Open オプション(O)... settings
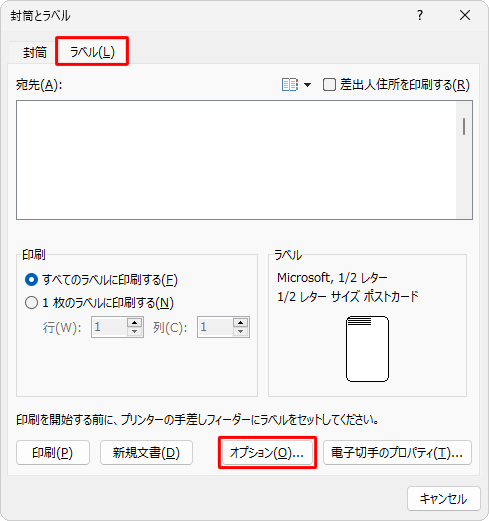This screenshot has width=489, height=521. pyautogui.click(x=267, y=453)
